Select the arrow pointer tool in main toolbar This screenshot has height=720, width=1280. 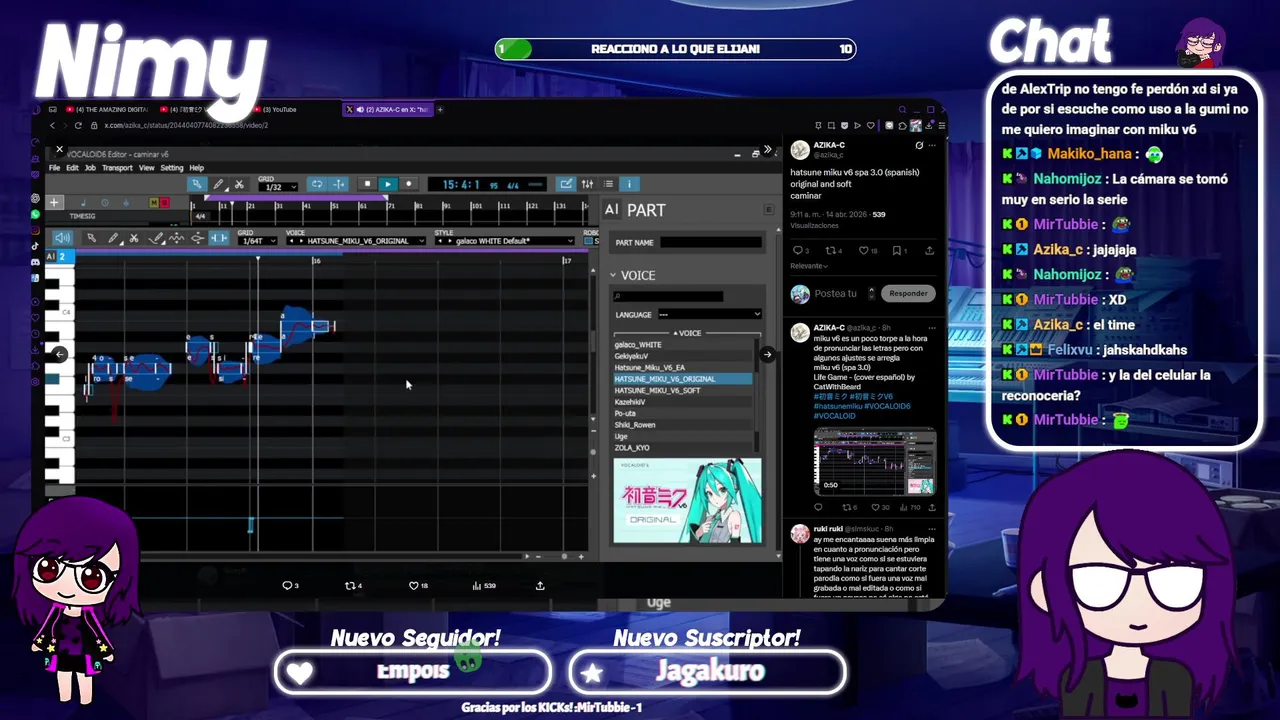click(197, 184)
